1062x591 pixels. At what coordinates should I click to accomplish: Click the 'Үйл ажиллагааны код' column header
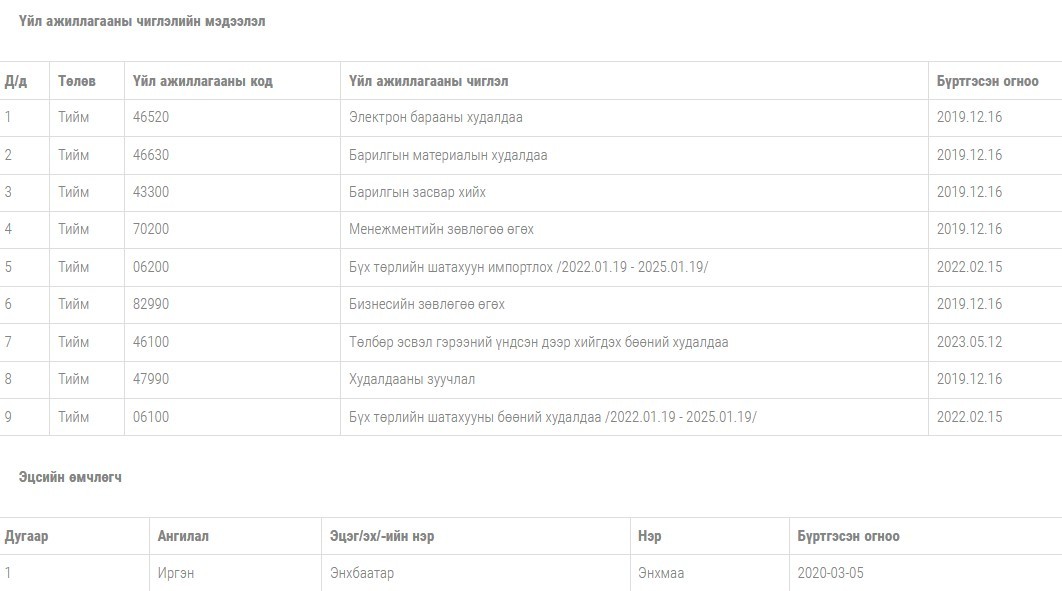pos(202,81)
